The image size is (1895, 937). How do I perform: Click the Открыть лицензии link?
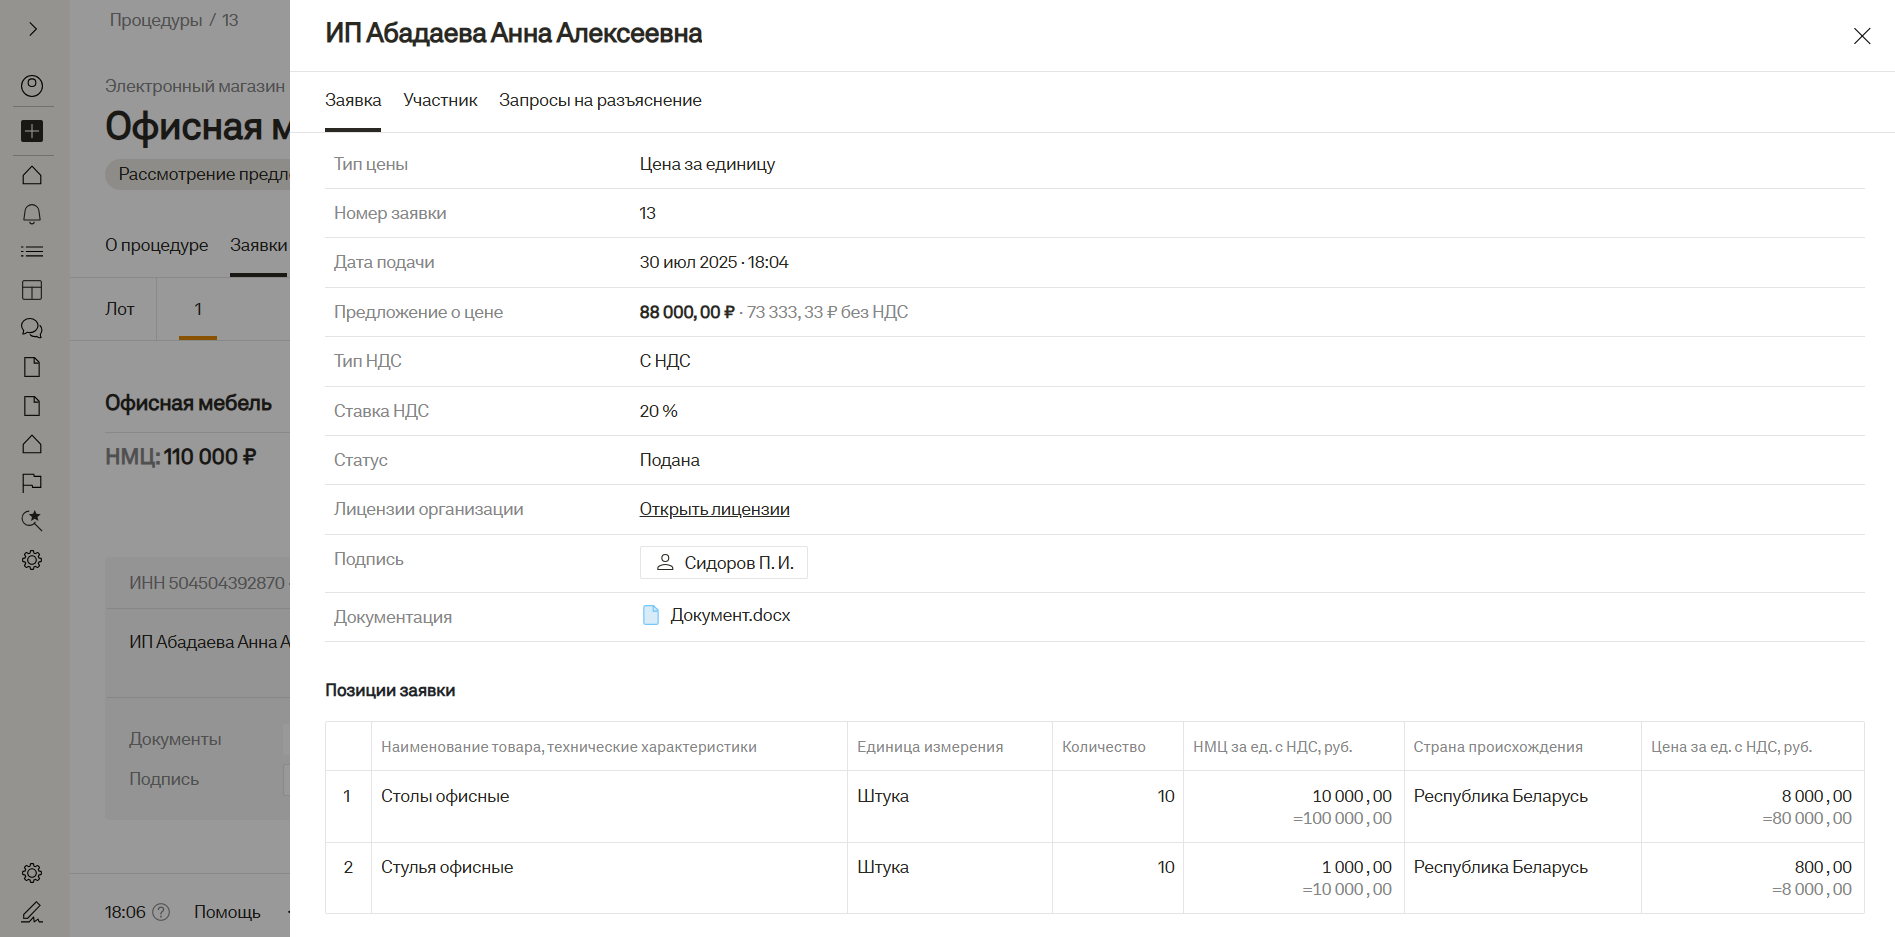click(x=714, y=509)
